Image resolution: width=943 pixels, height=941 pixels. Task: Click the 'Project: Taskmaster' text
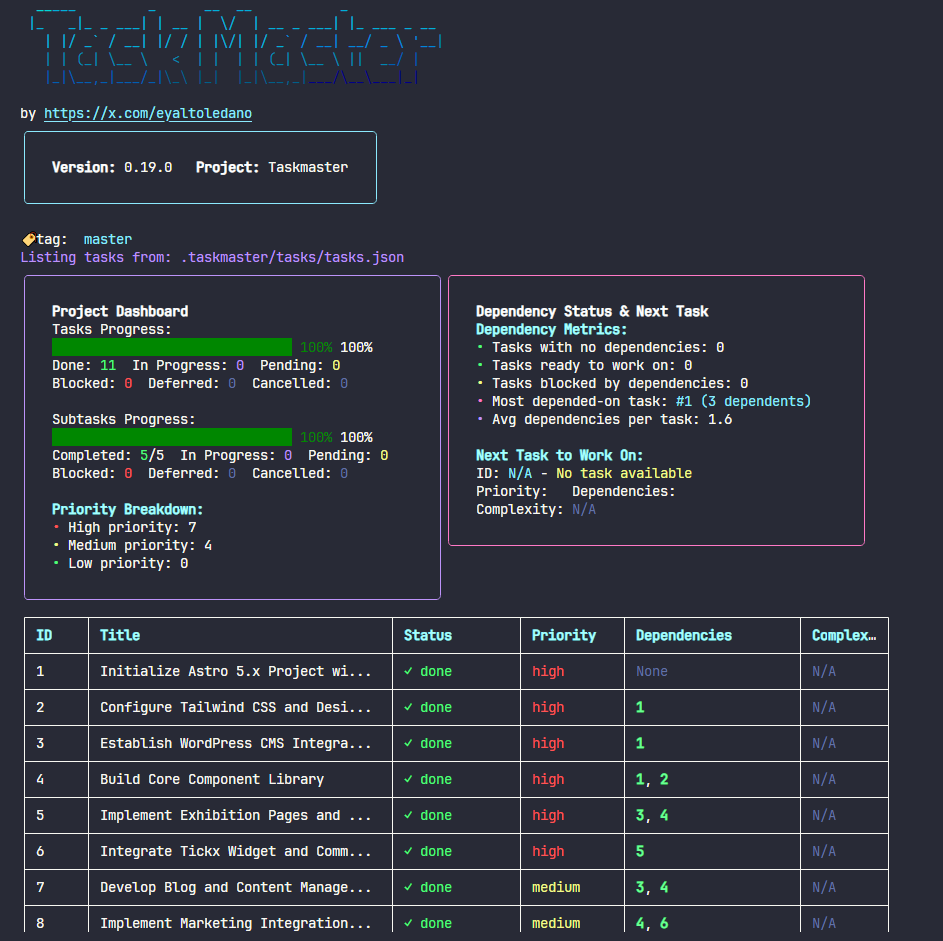click(272, 167)
